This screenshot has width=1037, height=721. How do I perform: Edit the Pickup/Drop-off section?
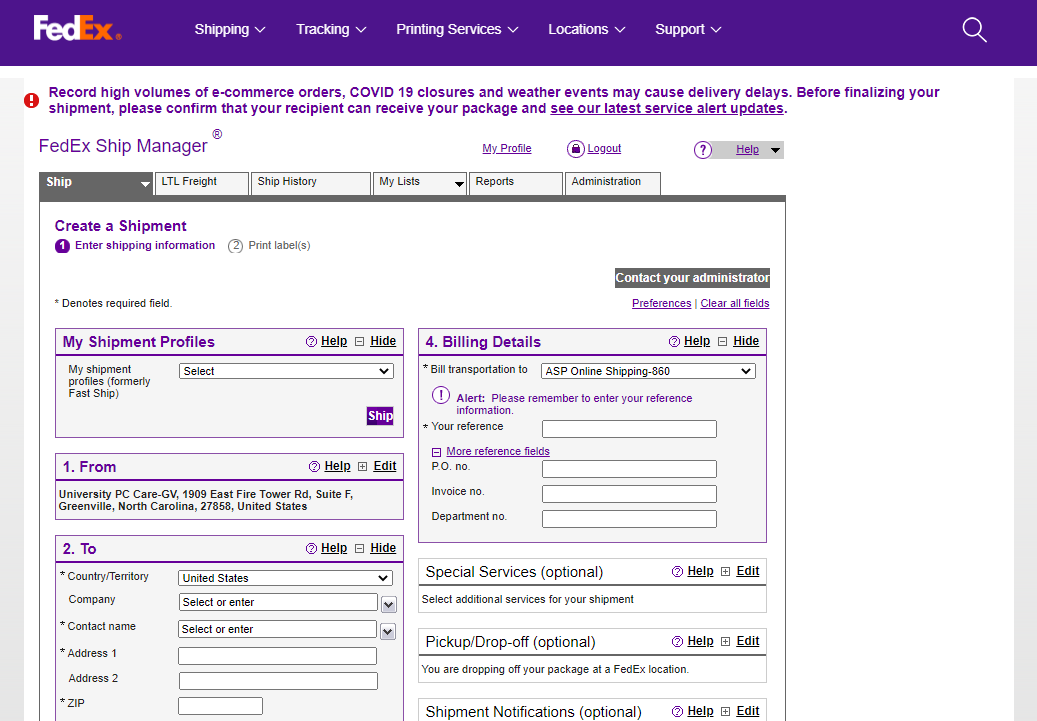[x=747, y=641]
